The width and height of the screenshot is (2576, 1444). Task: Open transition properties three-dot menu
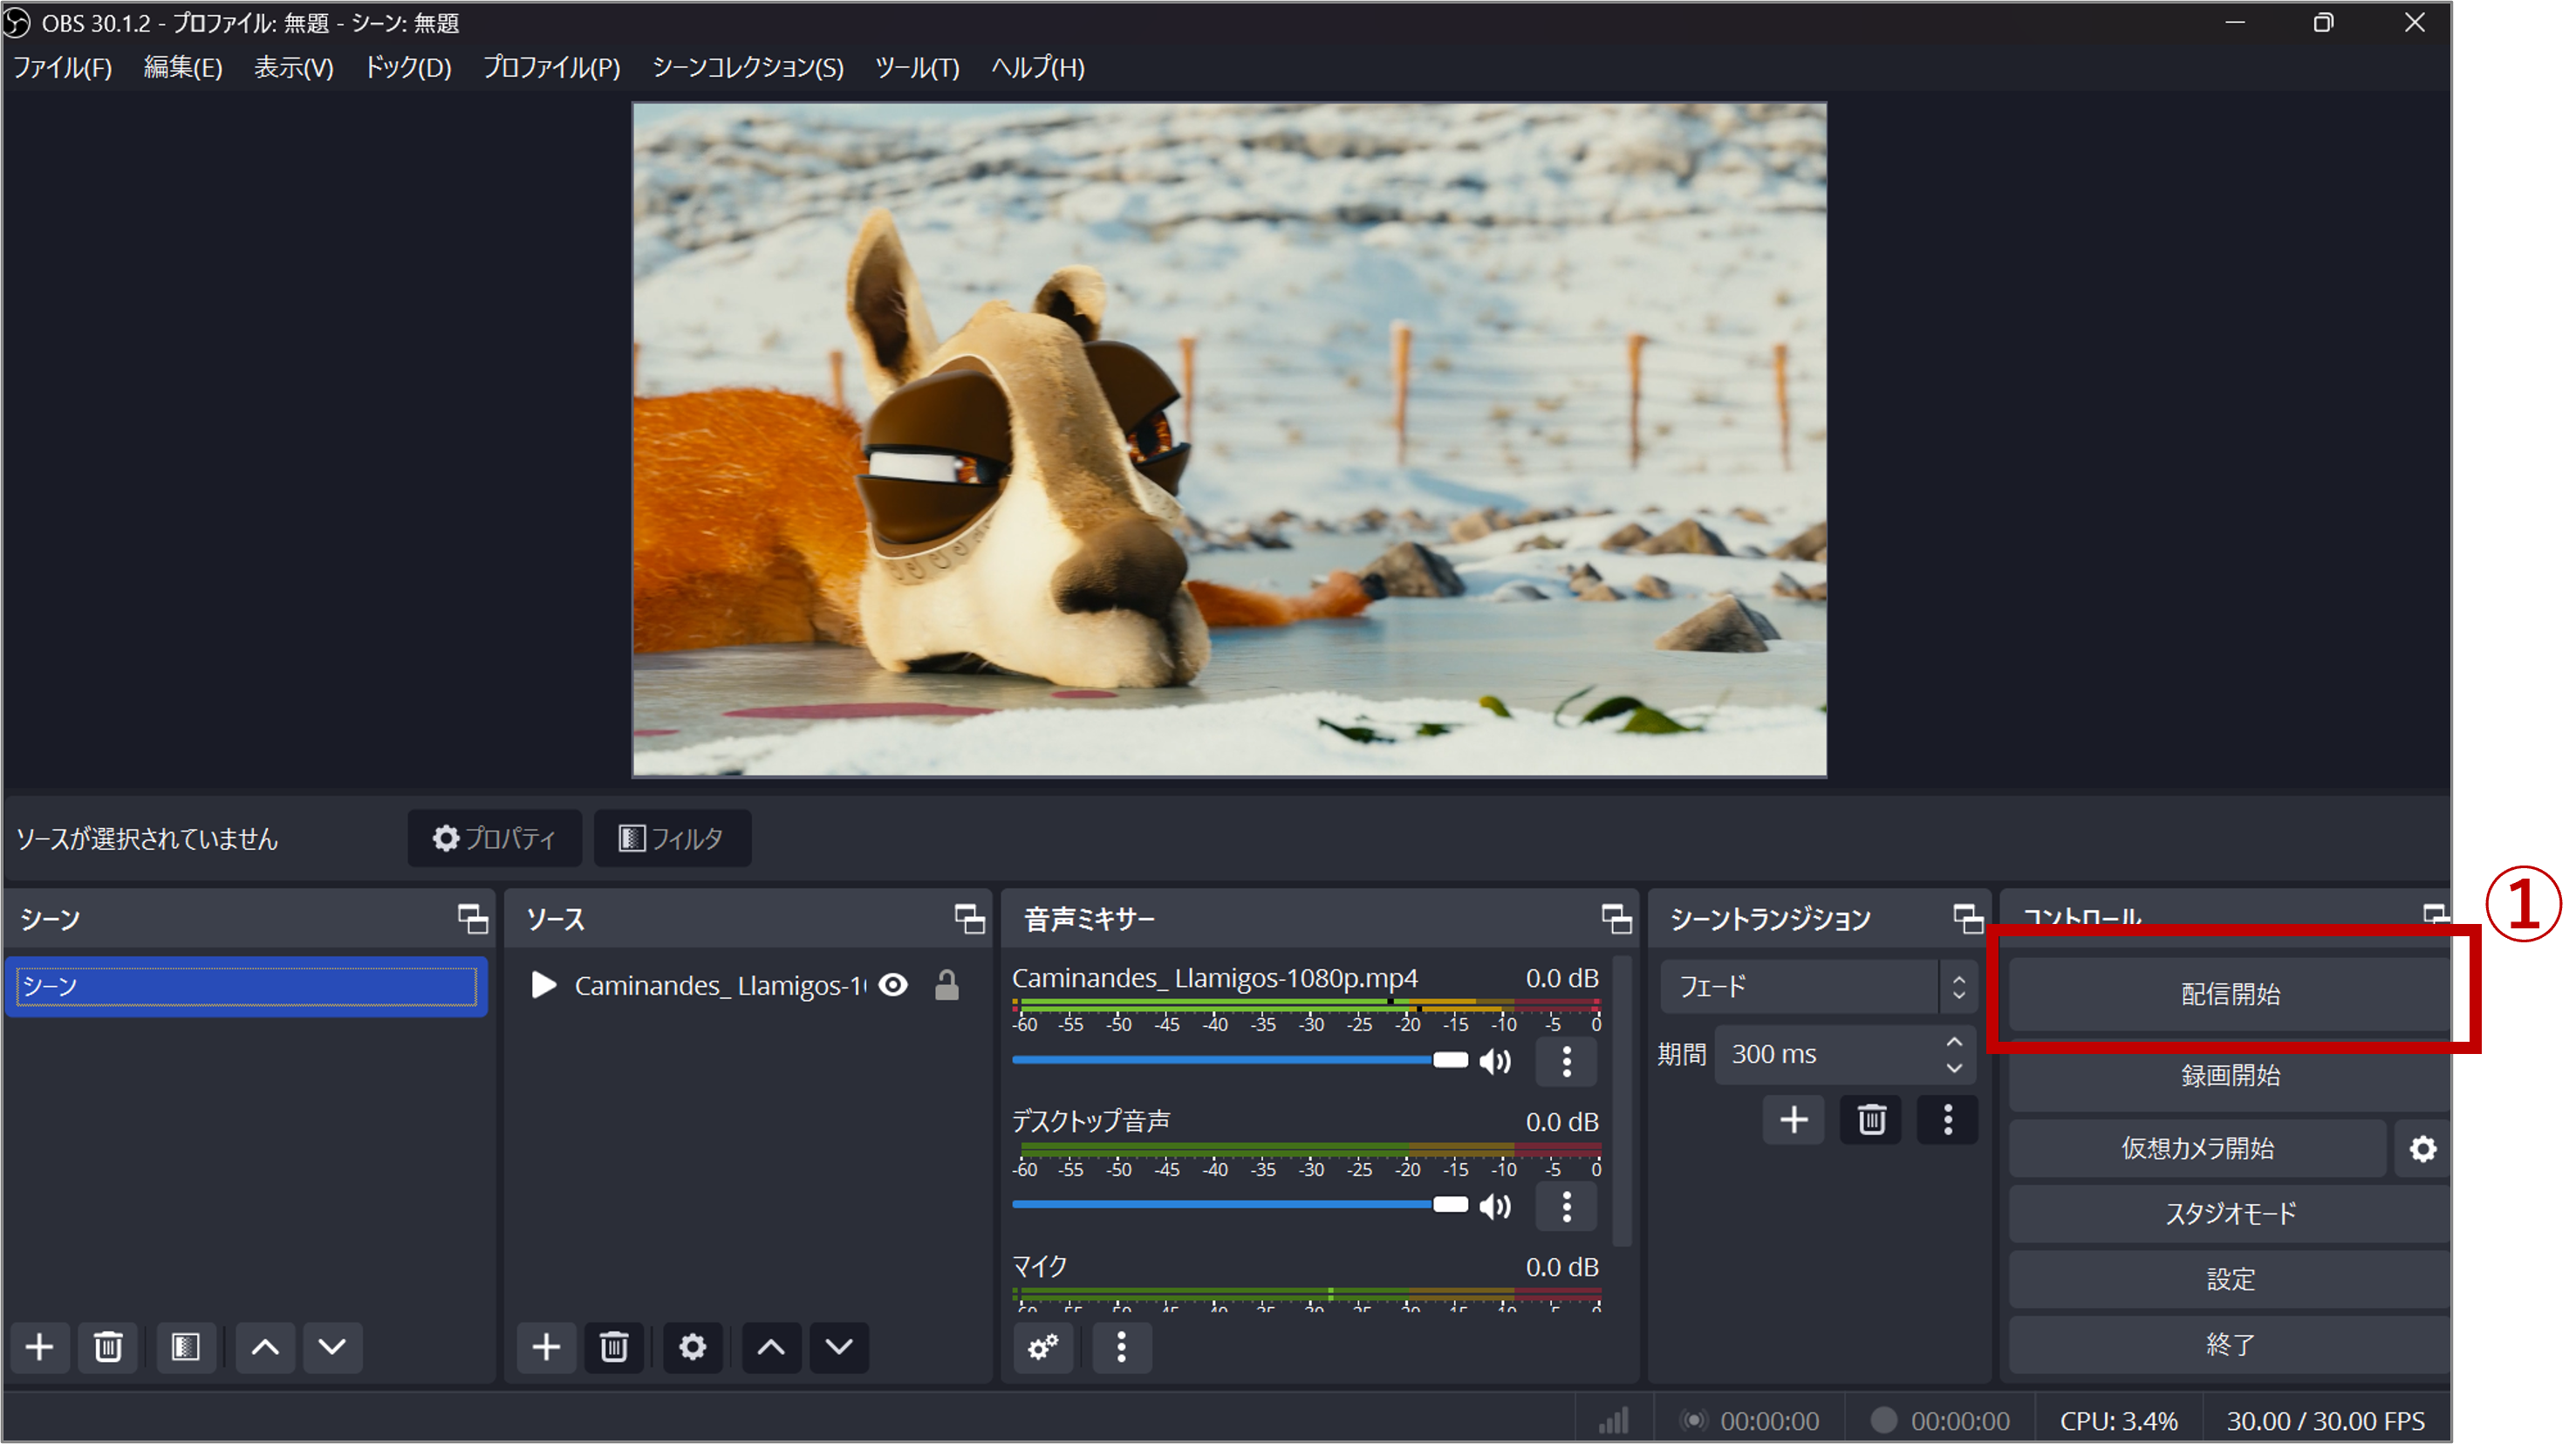coord(1948,1119)
